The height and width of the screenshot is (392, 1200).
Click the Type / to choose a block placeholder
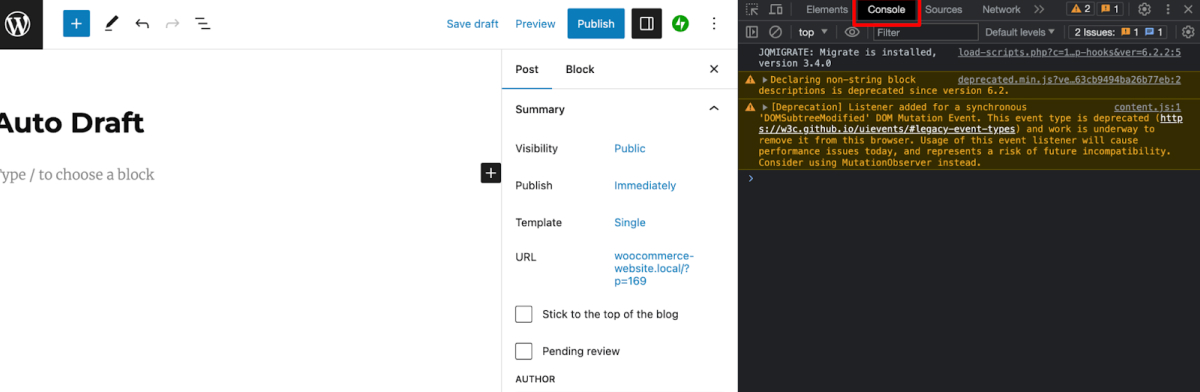(x=77, y=174)
